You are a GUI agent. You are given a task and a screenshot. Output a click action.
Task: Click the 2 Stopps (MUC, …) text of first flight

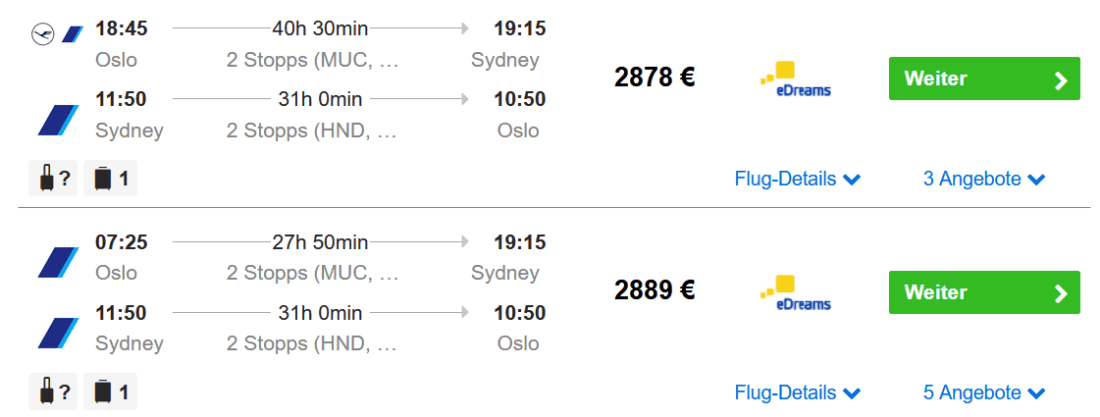point(313,60)
